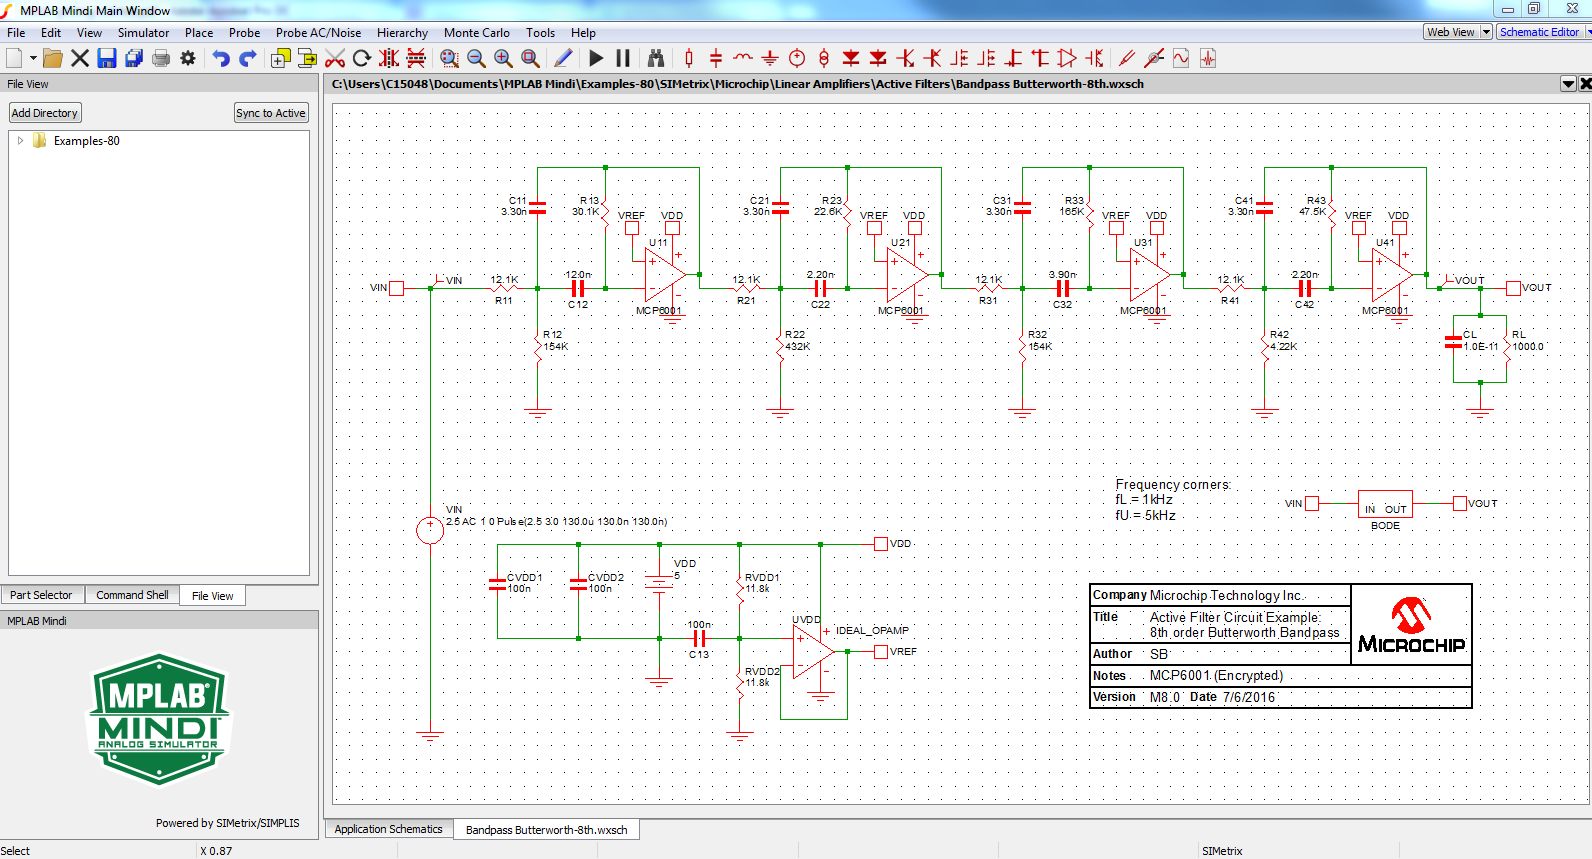Place a resistor from the toolbar

[689, 59]
